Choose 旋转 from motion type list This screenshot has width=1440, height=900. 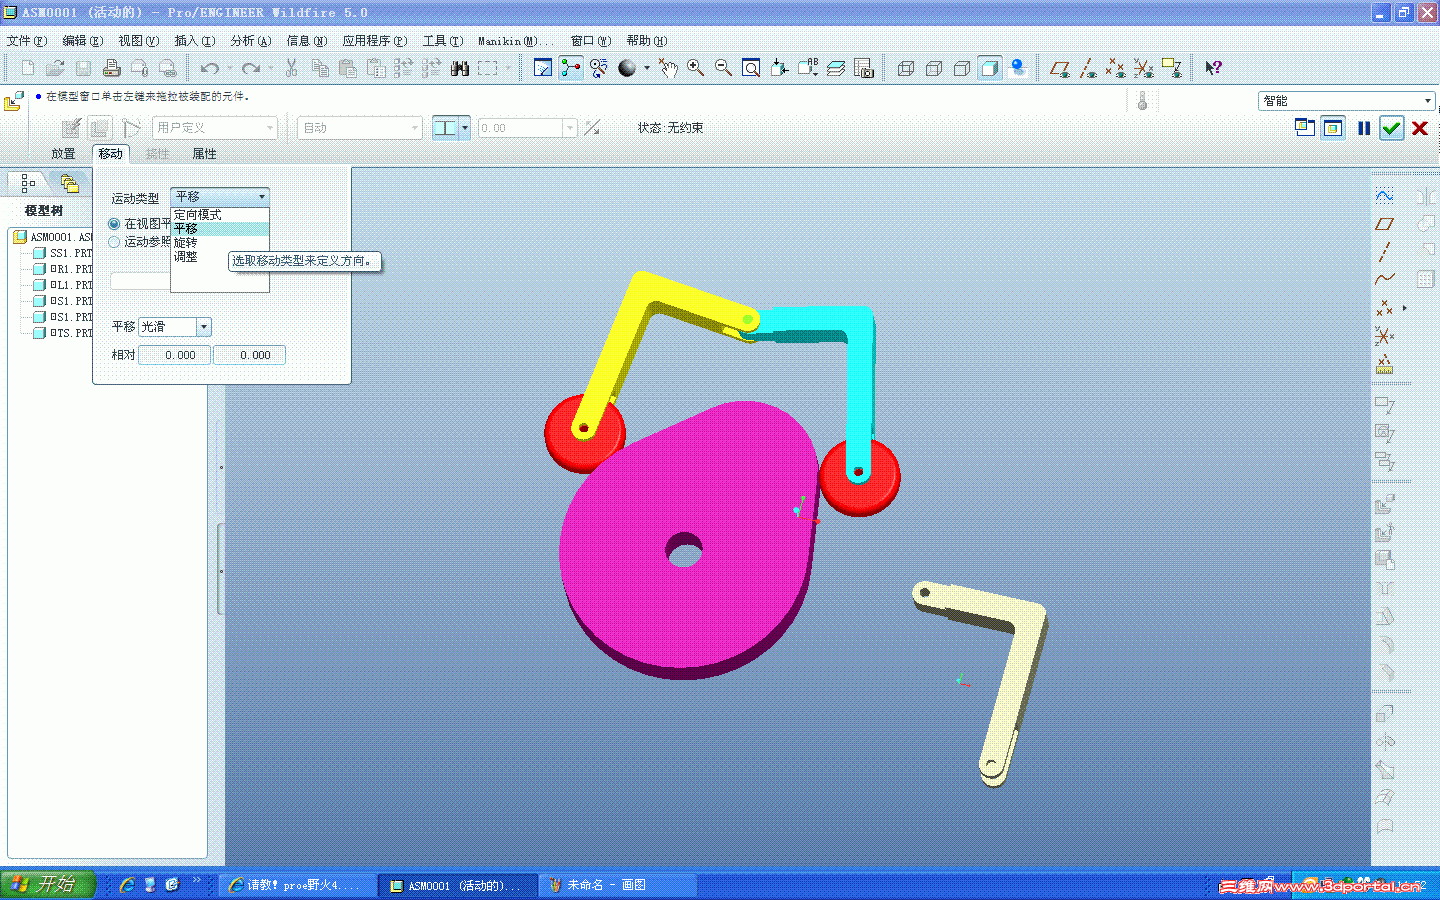220,243
